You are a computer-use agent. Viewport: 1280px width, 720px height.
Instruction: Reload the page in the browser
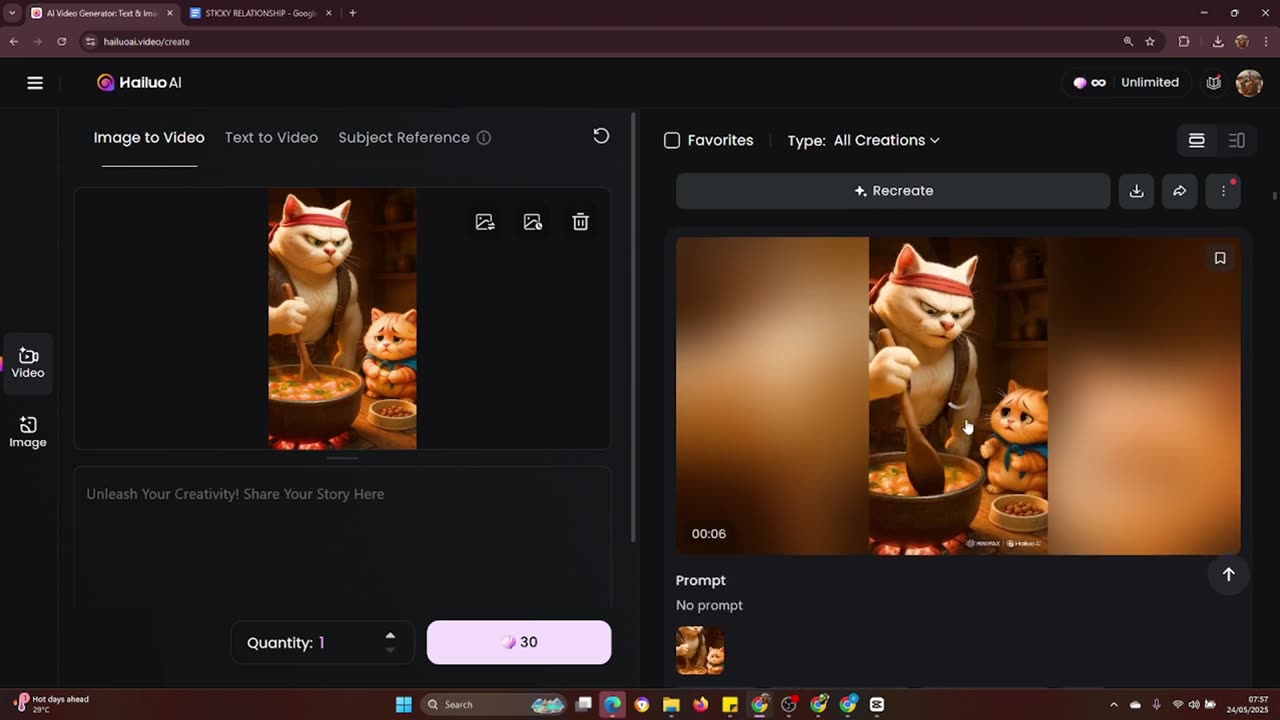(62, 42)
